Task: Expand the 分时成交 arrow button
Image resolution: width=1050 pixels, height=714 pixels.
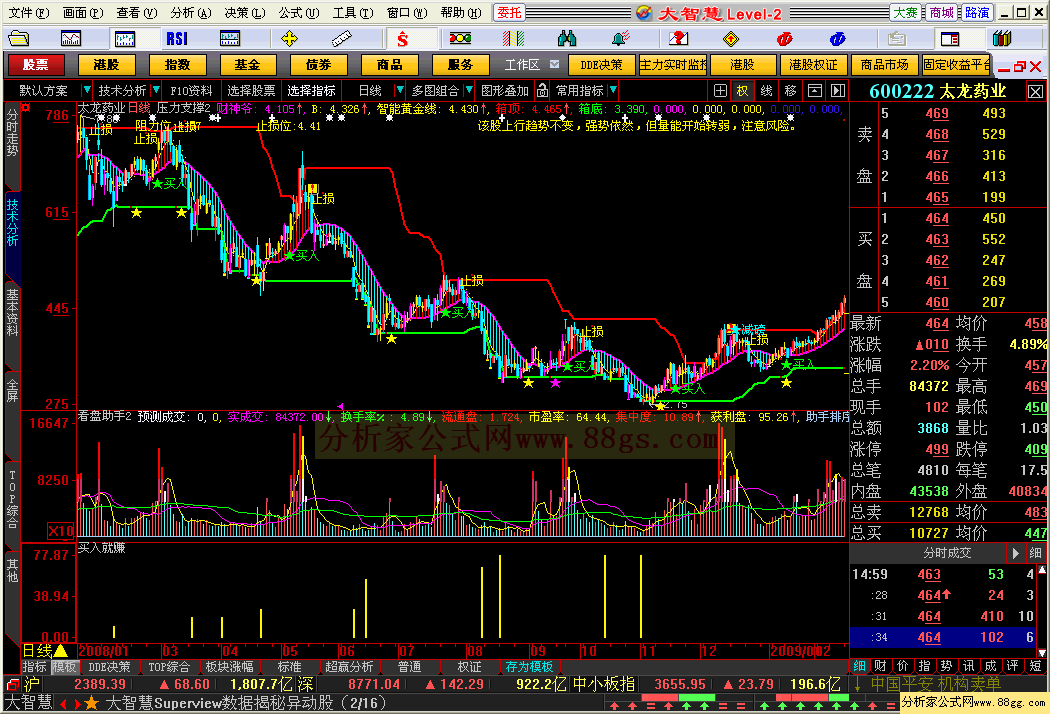Action: click(x=1016, y=553)
